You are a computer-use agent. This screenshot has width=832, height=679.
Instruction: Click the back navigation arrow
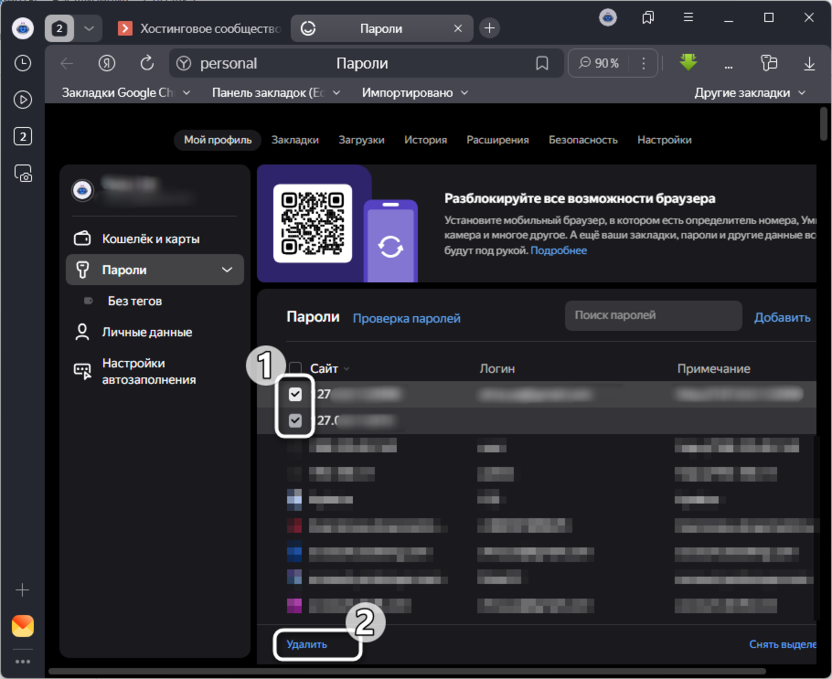(x=67, y=63)
